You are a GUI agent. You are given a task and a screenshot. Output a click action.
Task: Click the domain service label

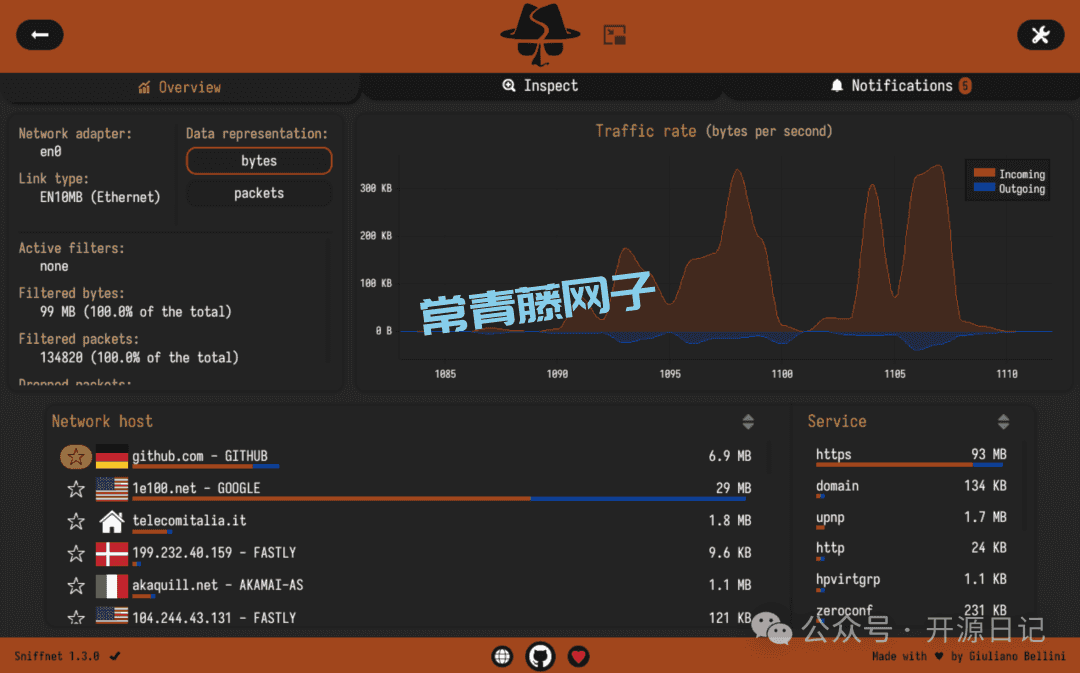[x=837, y=486]
